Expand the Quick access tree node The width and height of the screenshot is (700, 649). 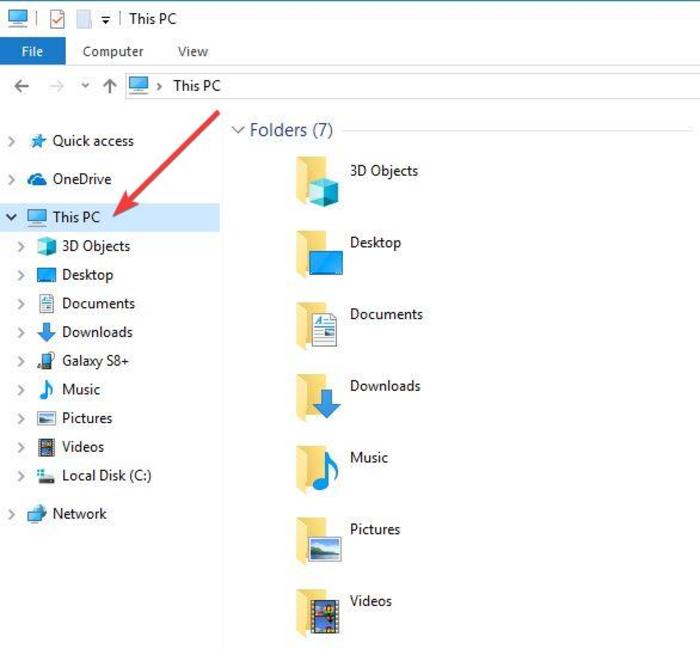tap(12, 141)
